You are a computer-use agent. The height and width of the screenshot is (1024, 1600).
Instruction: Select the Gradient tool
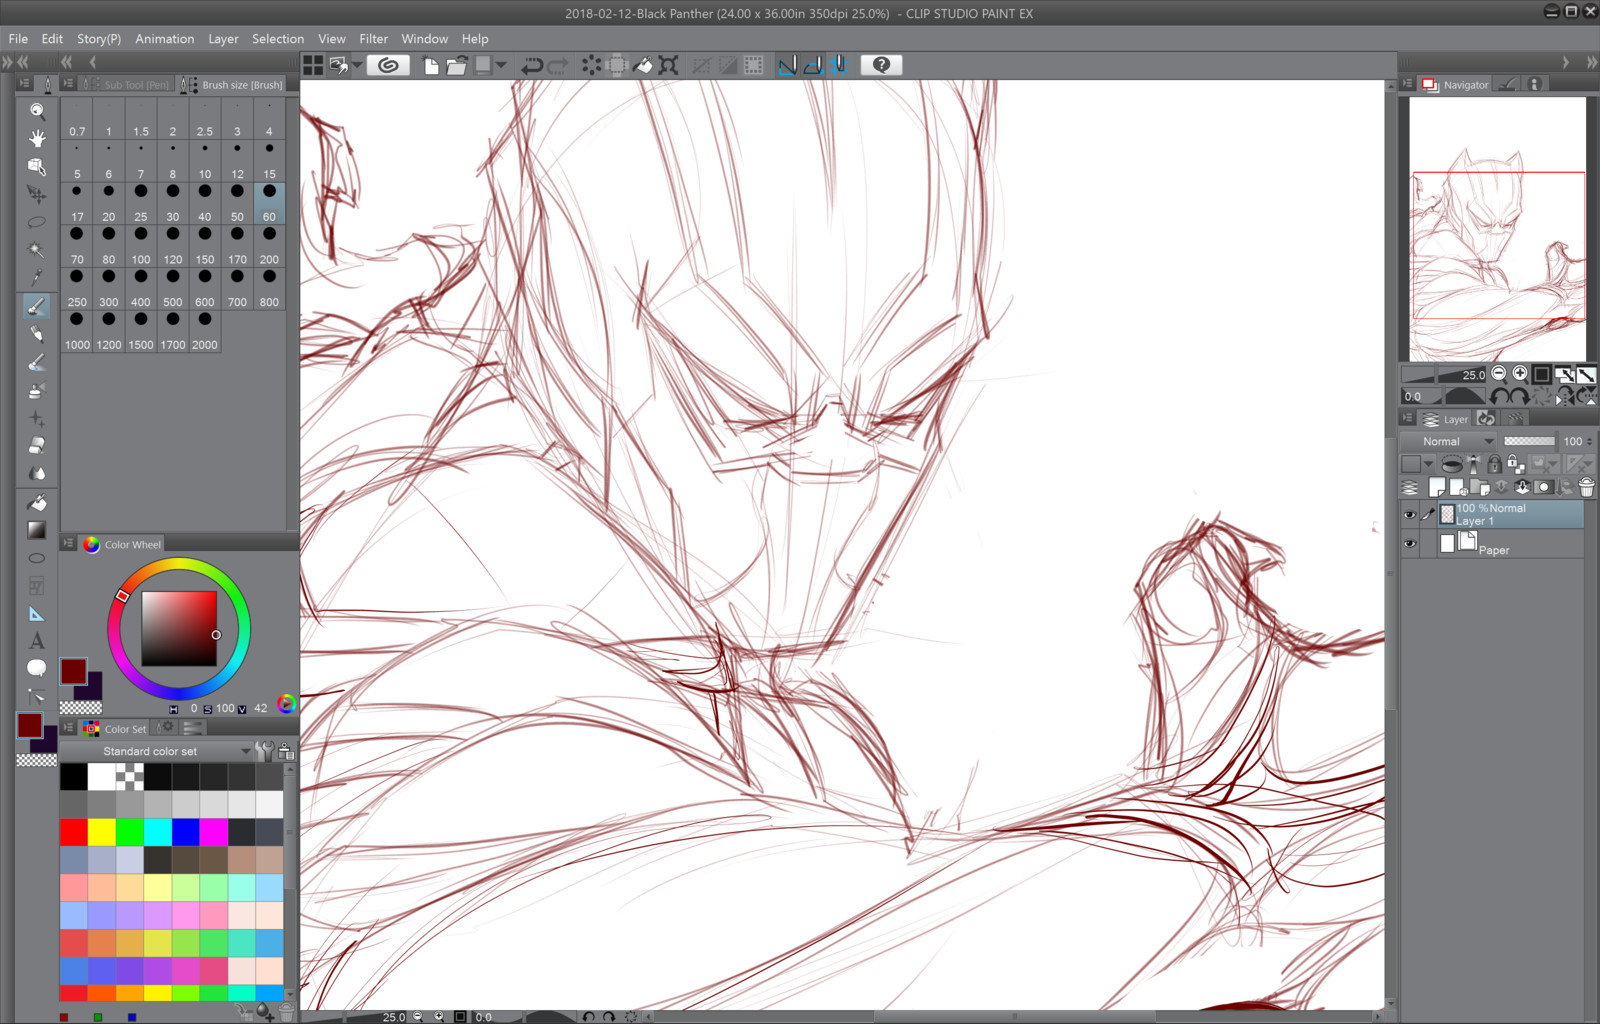tap(37, 530)
